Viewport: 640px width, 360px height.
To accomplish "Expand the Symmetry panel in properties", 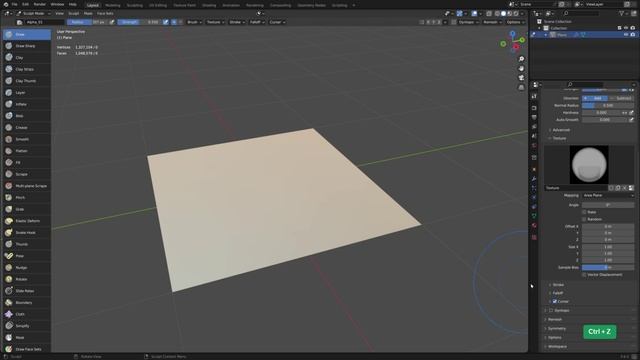I will tap(556, 329).
